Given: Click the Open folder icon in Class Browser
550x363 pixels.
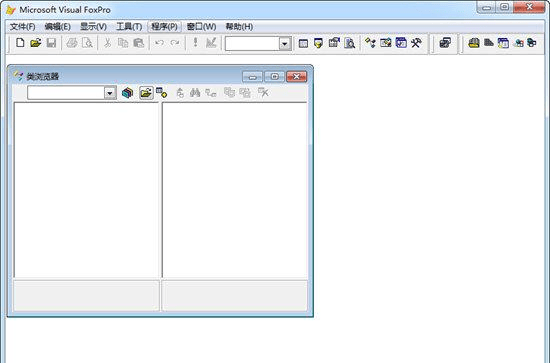Looking at the screenshot, I should pyautogui.click(x=146, y=93).
